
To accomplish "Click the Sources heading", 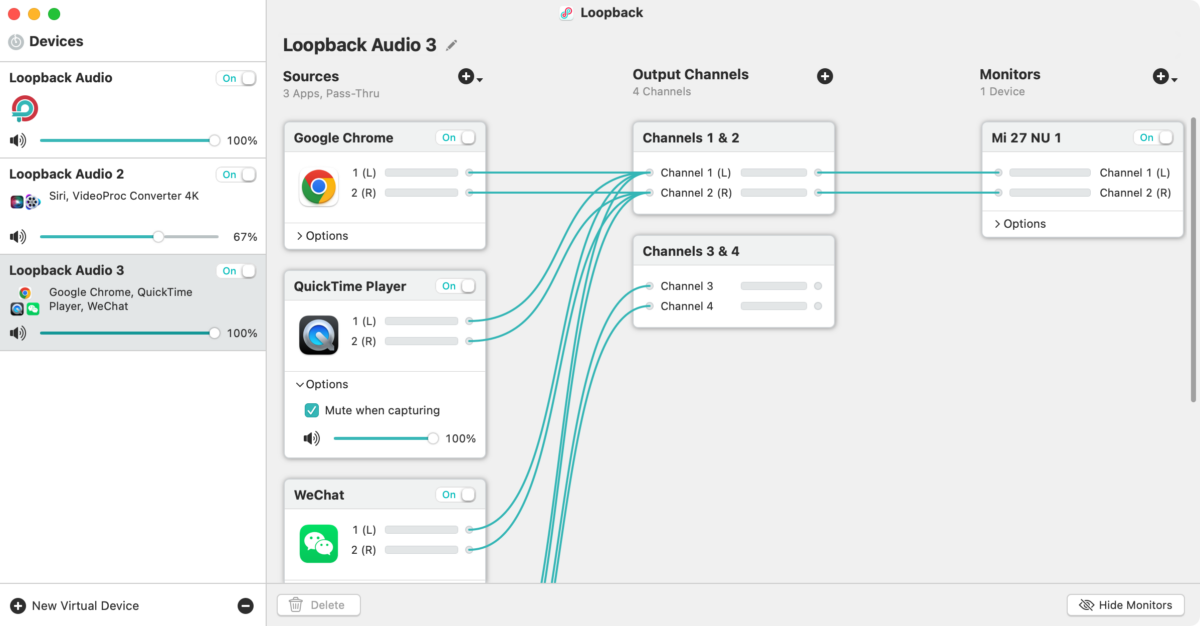I will [311, 76].
